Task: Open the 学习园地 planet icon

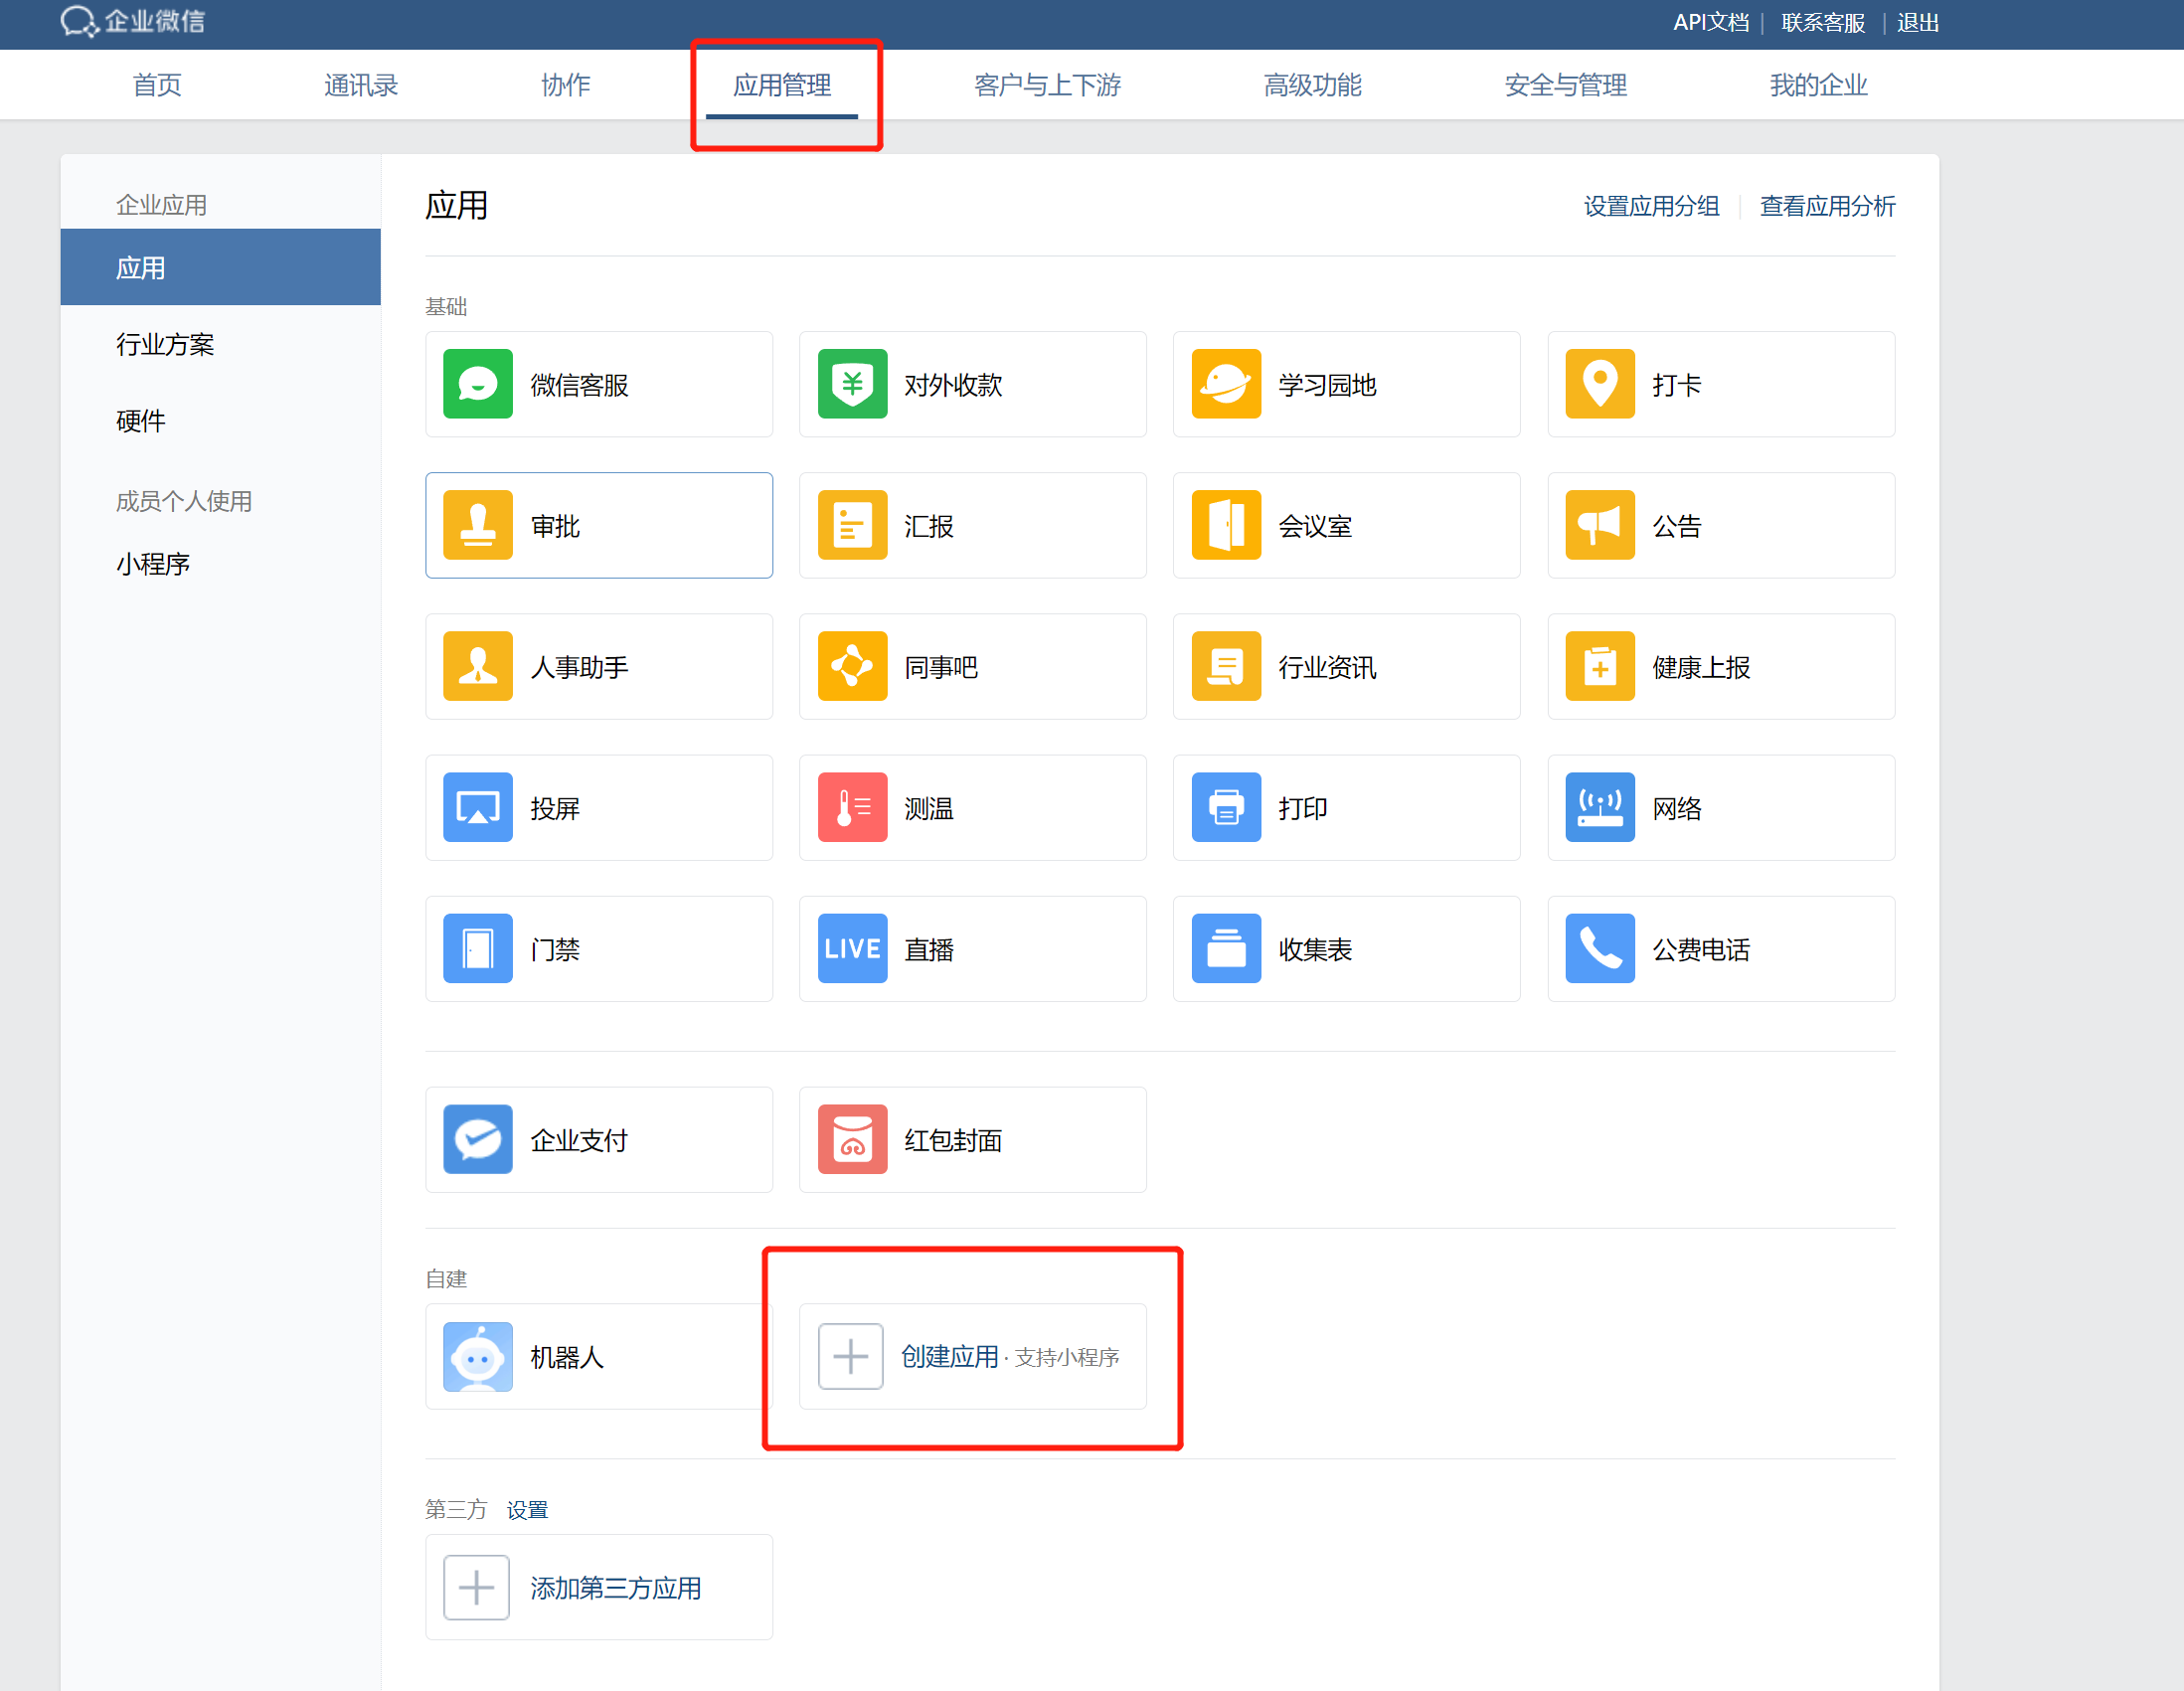Action: pos(1226,384)
